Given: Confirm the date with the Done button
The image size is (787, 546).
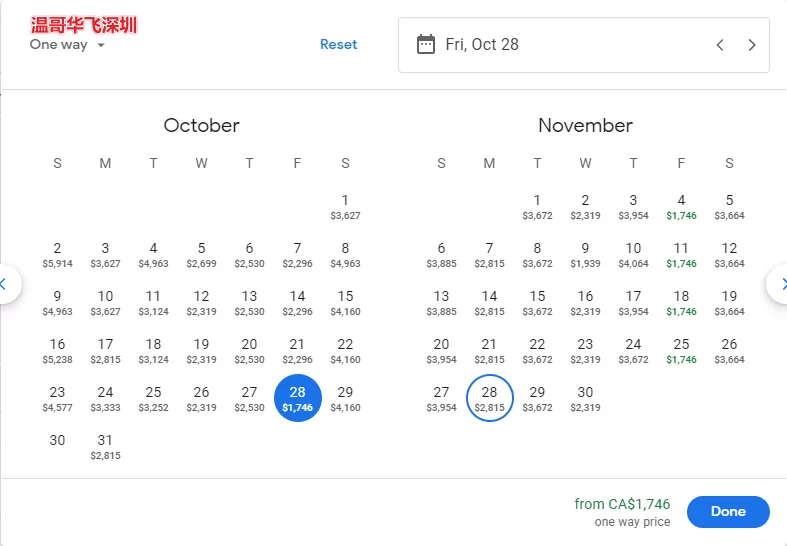Looking at the screenshot, I should pyautogui.click(x=728, y=511).
